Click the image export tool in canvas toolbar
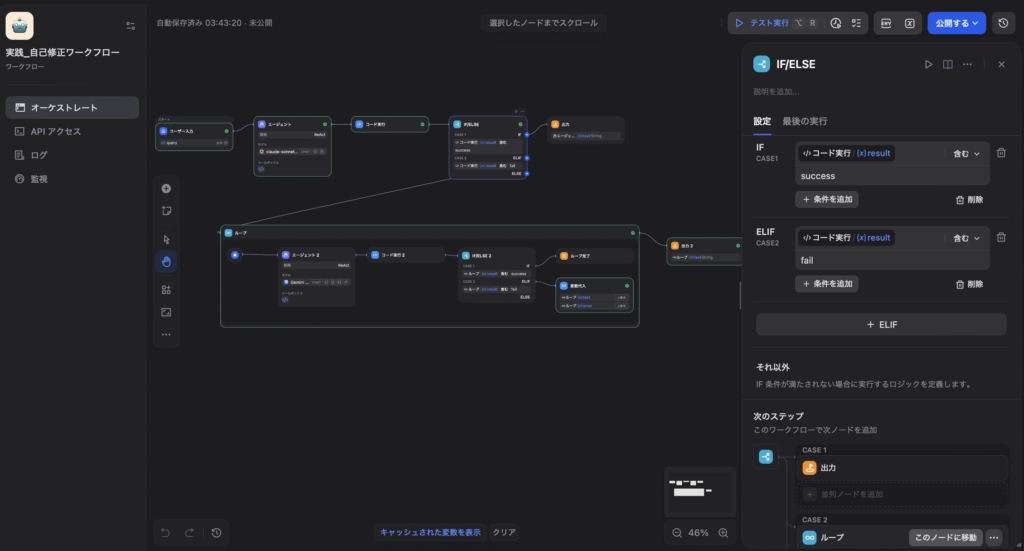The height and width of the screenshot is (551, 1024). pos(166,312)
